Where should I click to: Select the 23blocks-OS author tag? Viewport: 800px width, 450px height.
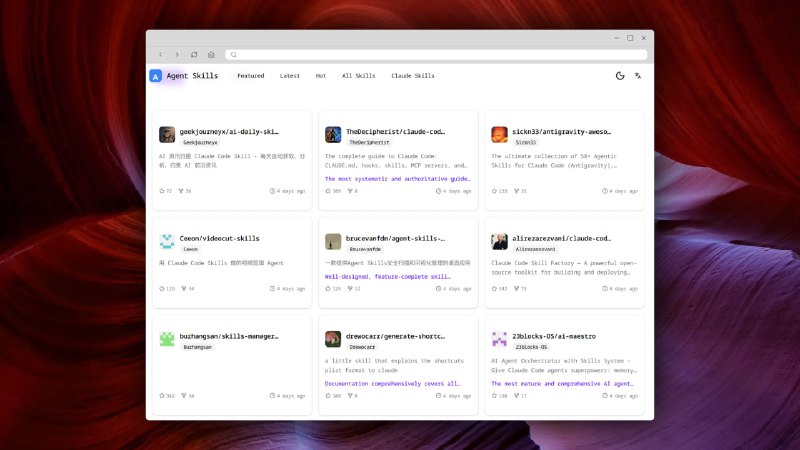click(531, 347)
